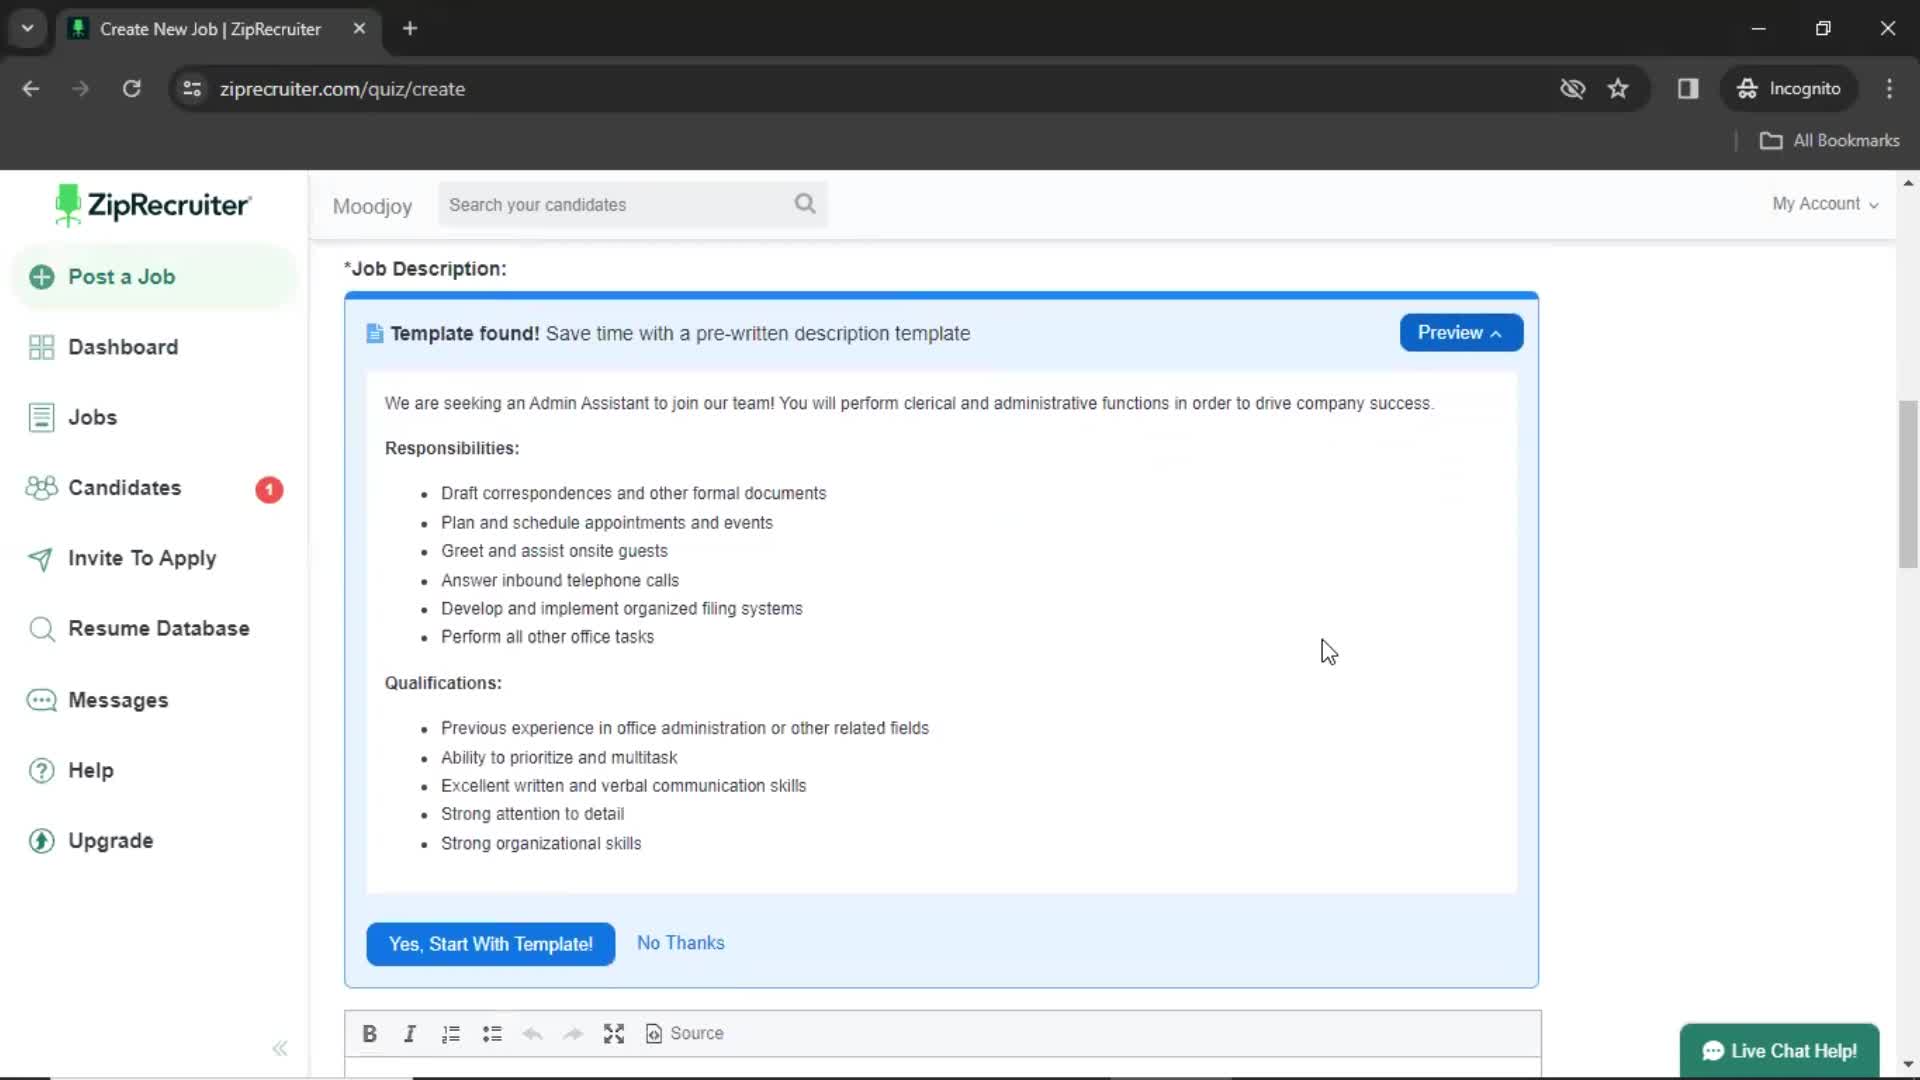Select the Jobs menu item
This screenshot has width=1920, height=1080.
pyautogui.click(x=92, y=417)
